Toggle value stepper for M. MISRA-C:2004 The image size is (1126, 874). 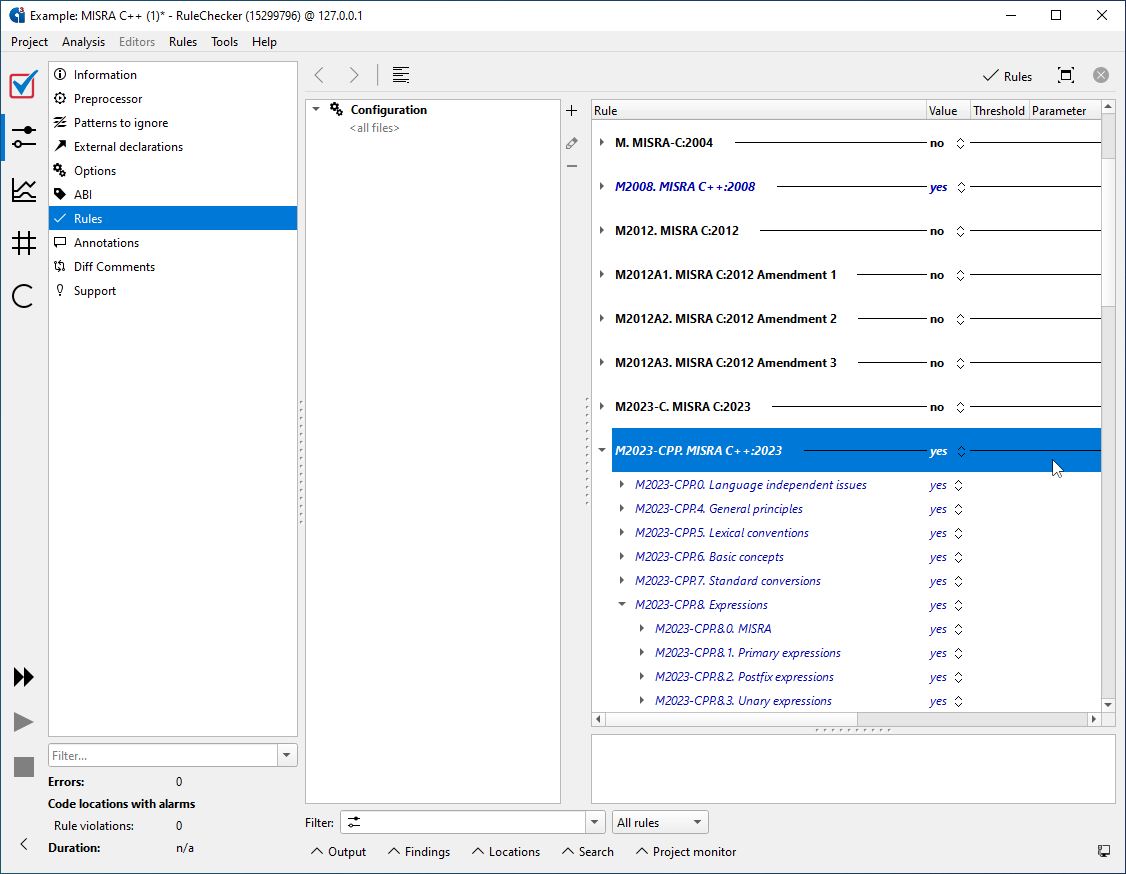[960, 144]
